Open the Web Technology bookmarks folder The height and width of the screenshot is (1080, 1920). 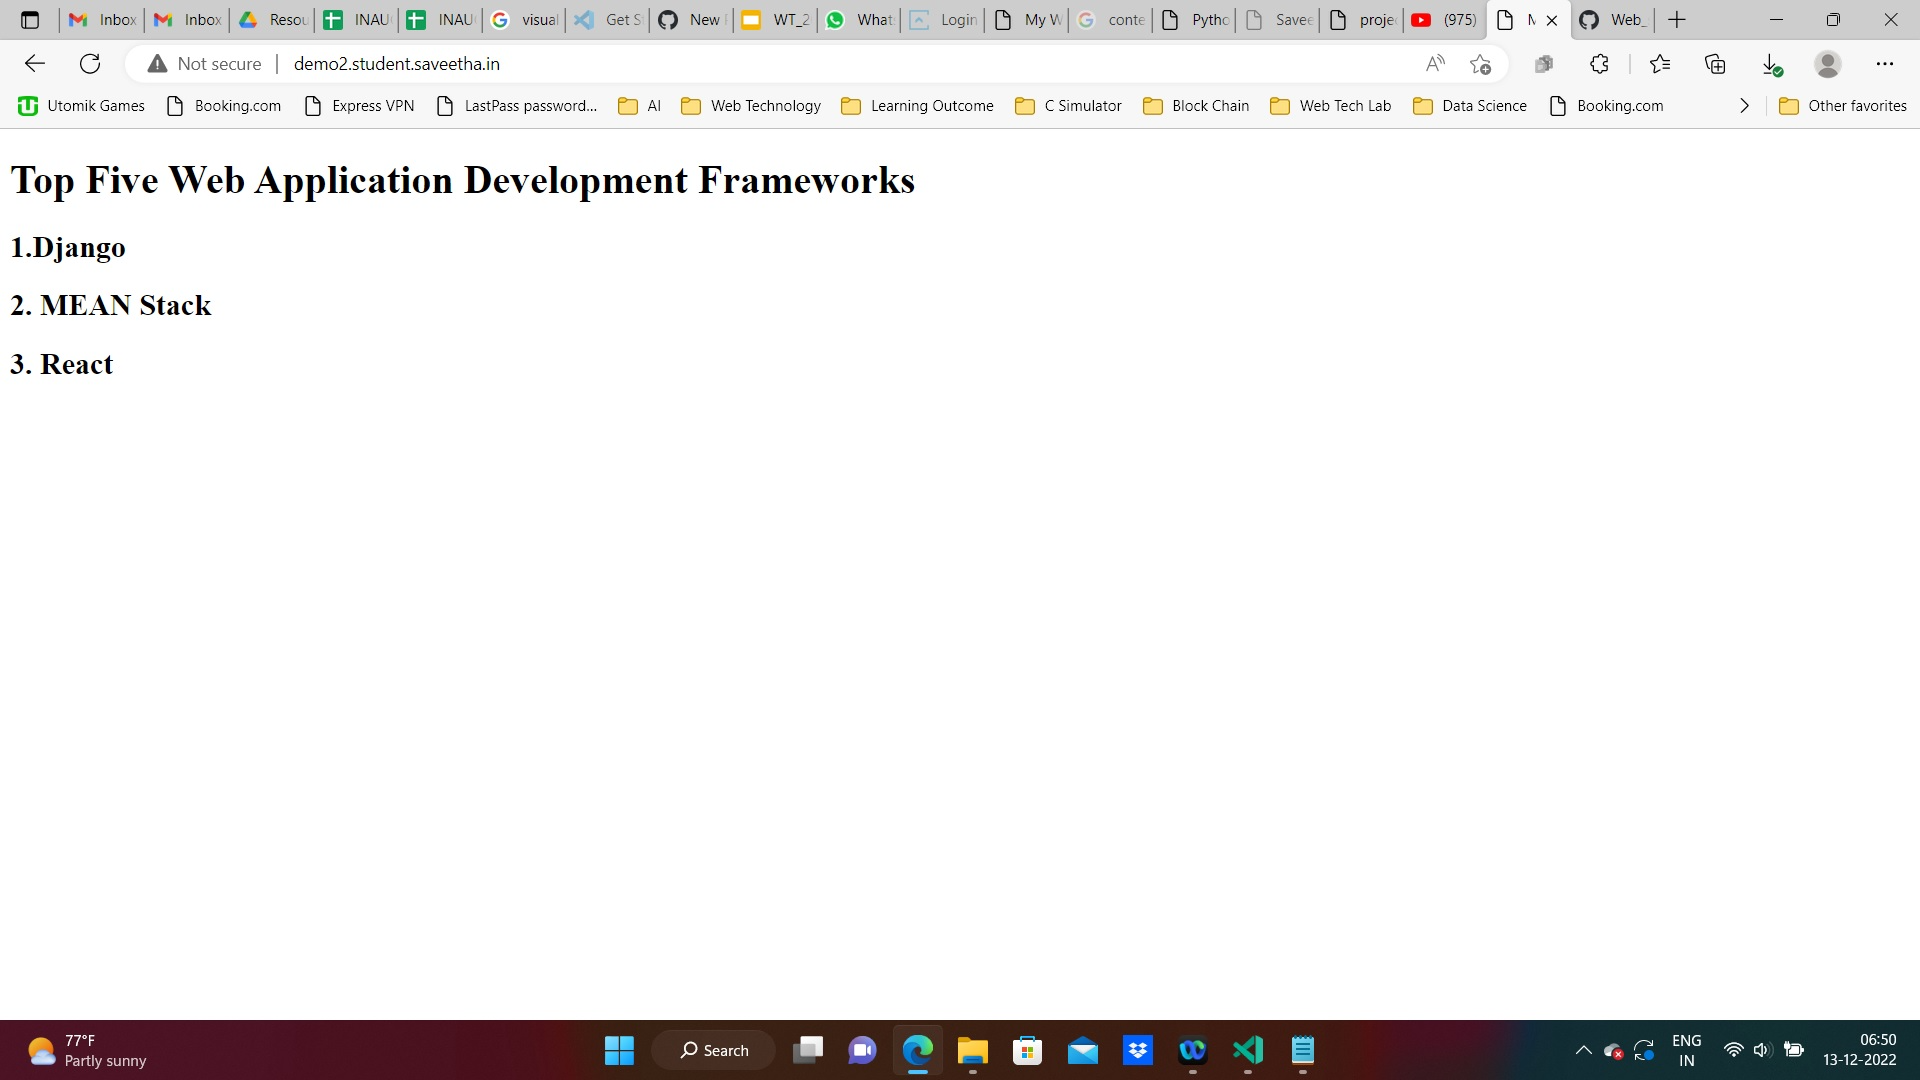[x=751, y=105]
